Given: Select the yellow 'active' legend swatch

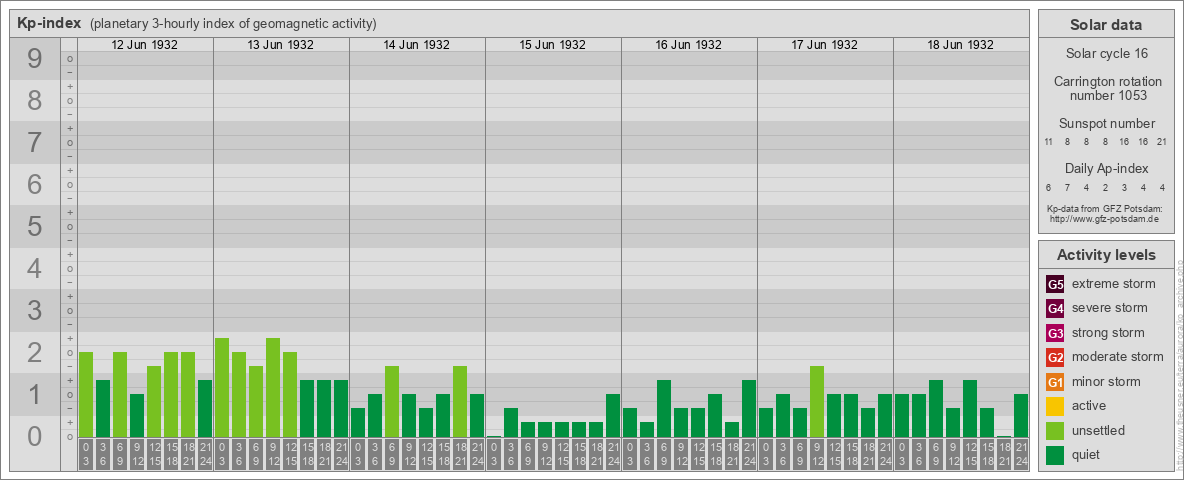Looking at the screenshot, I should (x=1056, y=406).
